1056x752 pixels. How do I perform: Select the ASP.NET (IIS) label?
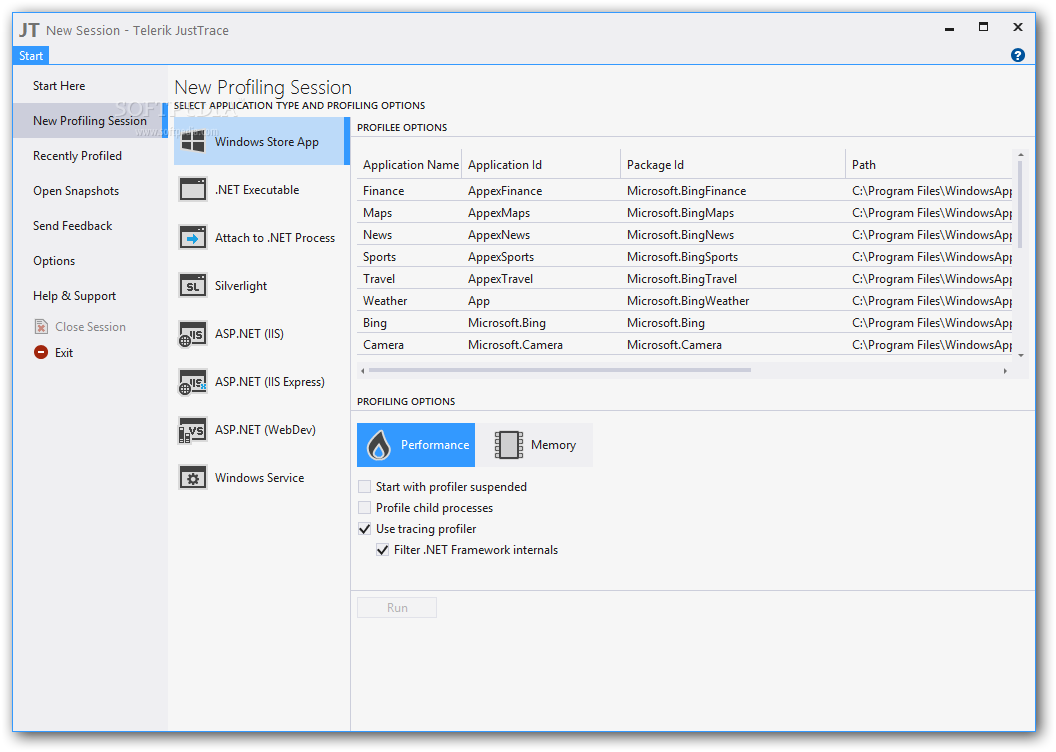pyautogui.click(x=249, y=334)
